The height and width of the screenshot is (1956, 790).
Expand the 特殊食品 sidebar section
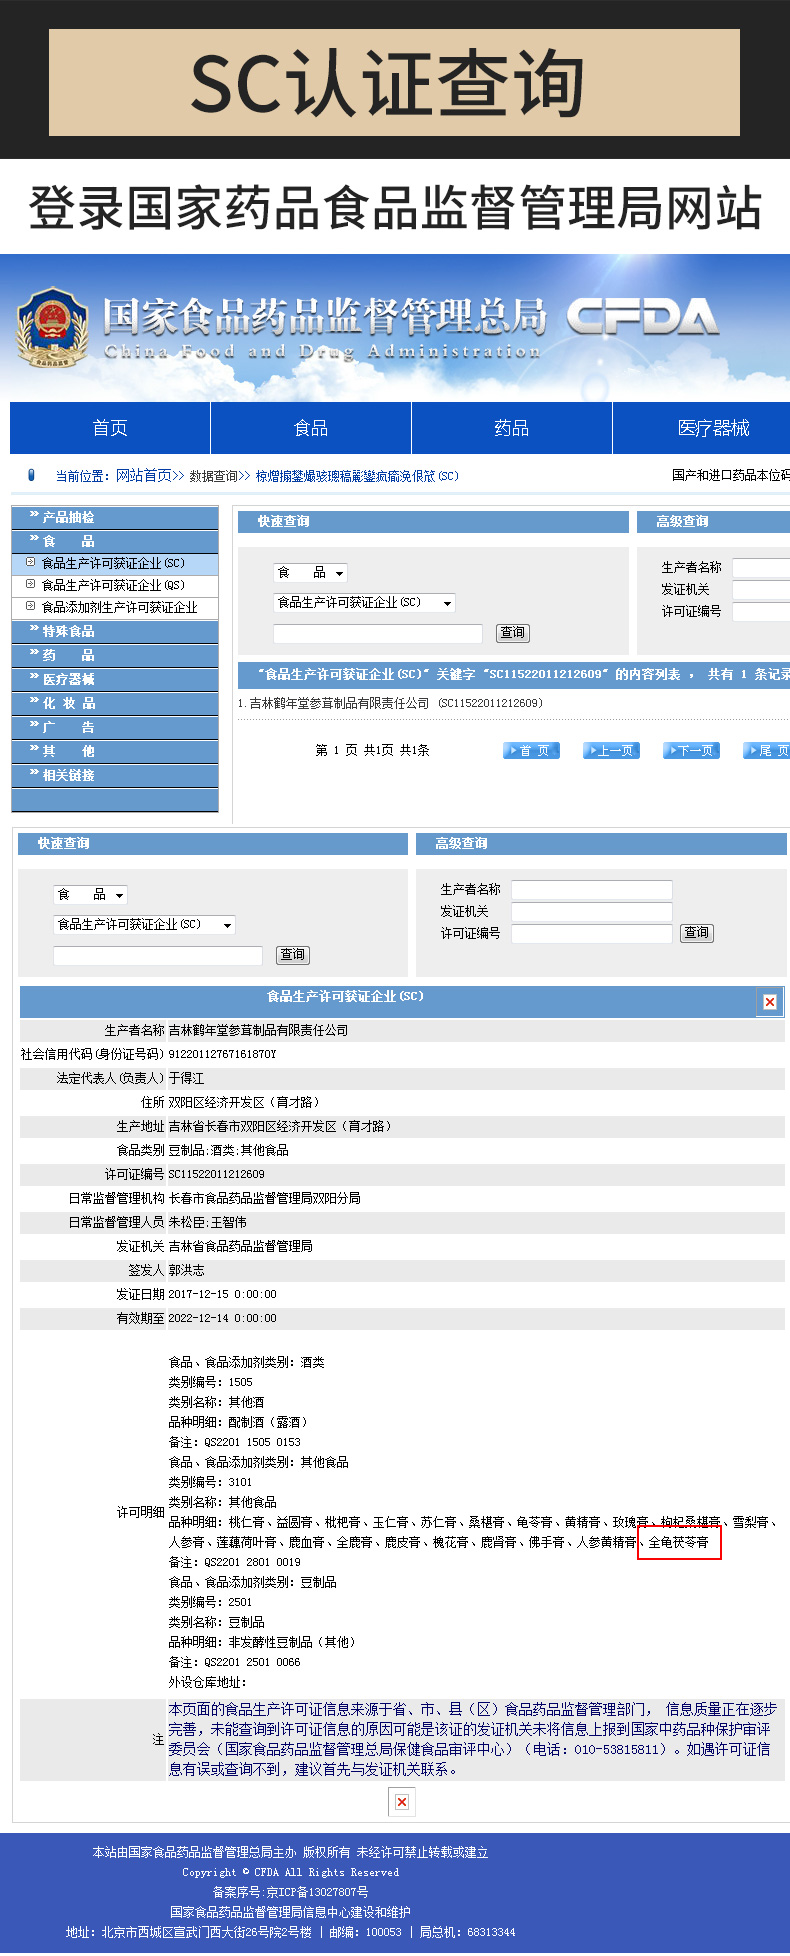(114, 631)
